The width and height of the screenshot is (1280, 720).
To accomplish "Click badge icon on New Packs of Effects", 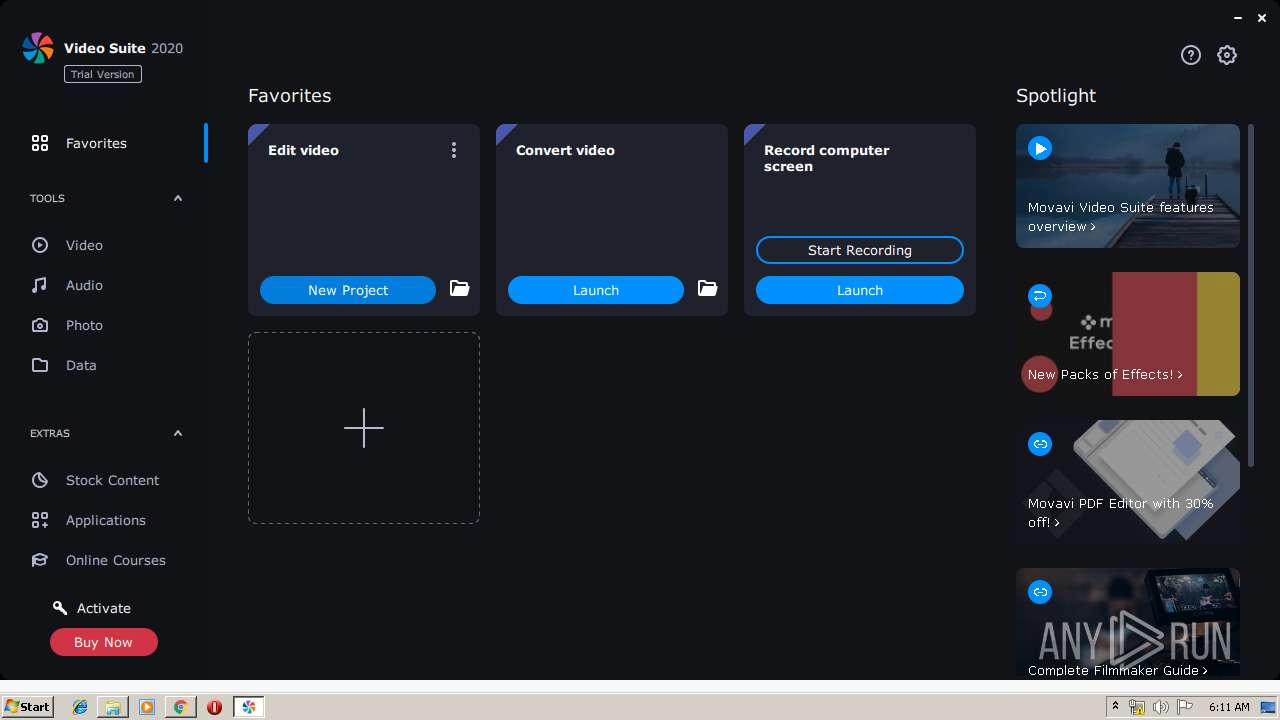I will coord(1040,296).
